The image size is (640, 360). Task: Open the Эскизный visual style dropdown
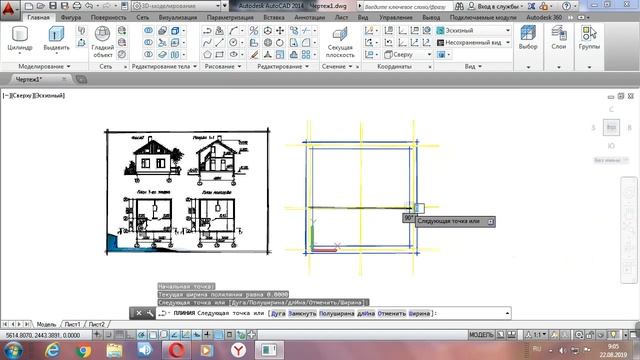473,31
